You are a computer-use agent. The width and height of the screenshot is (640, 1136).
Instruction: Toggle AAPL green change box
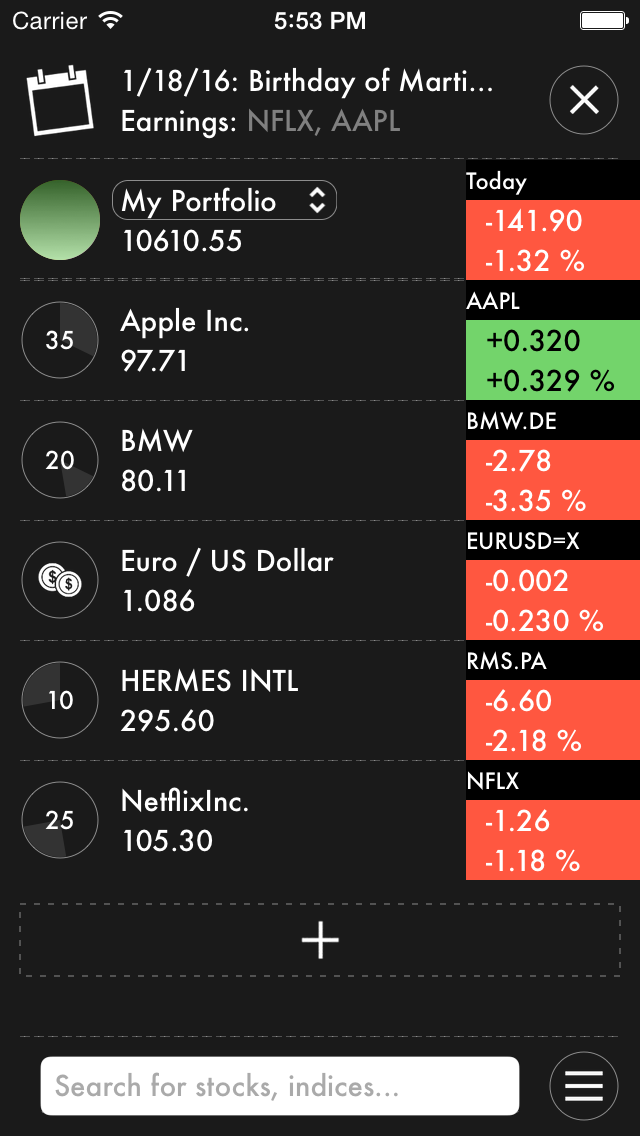tap(552, 360)
